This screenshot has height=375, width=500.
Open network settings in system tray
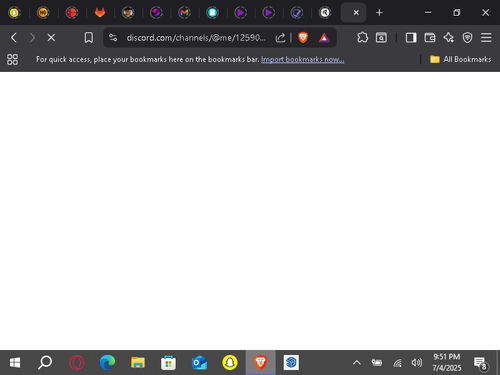(397, 363)
